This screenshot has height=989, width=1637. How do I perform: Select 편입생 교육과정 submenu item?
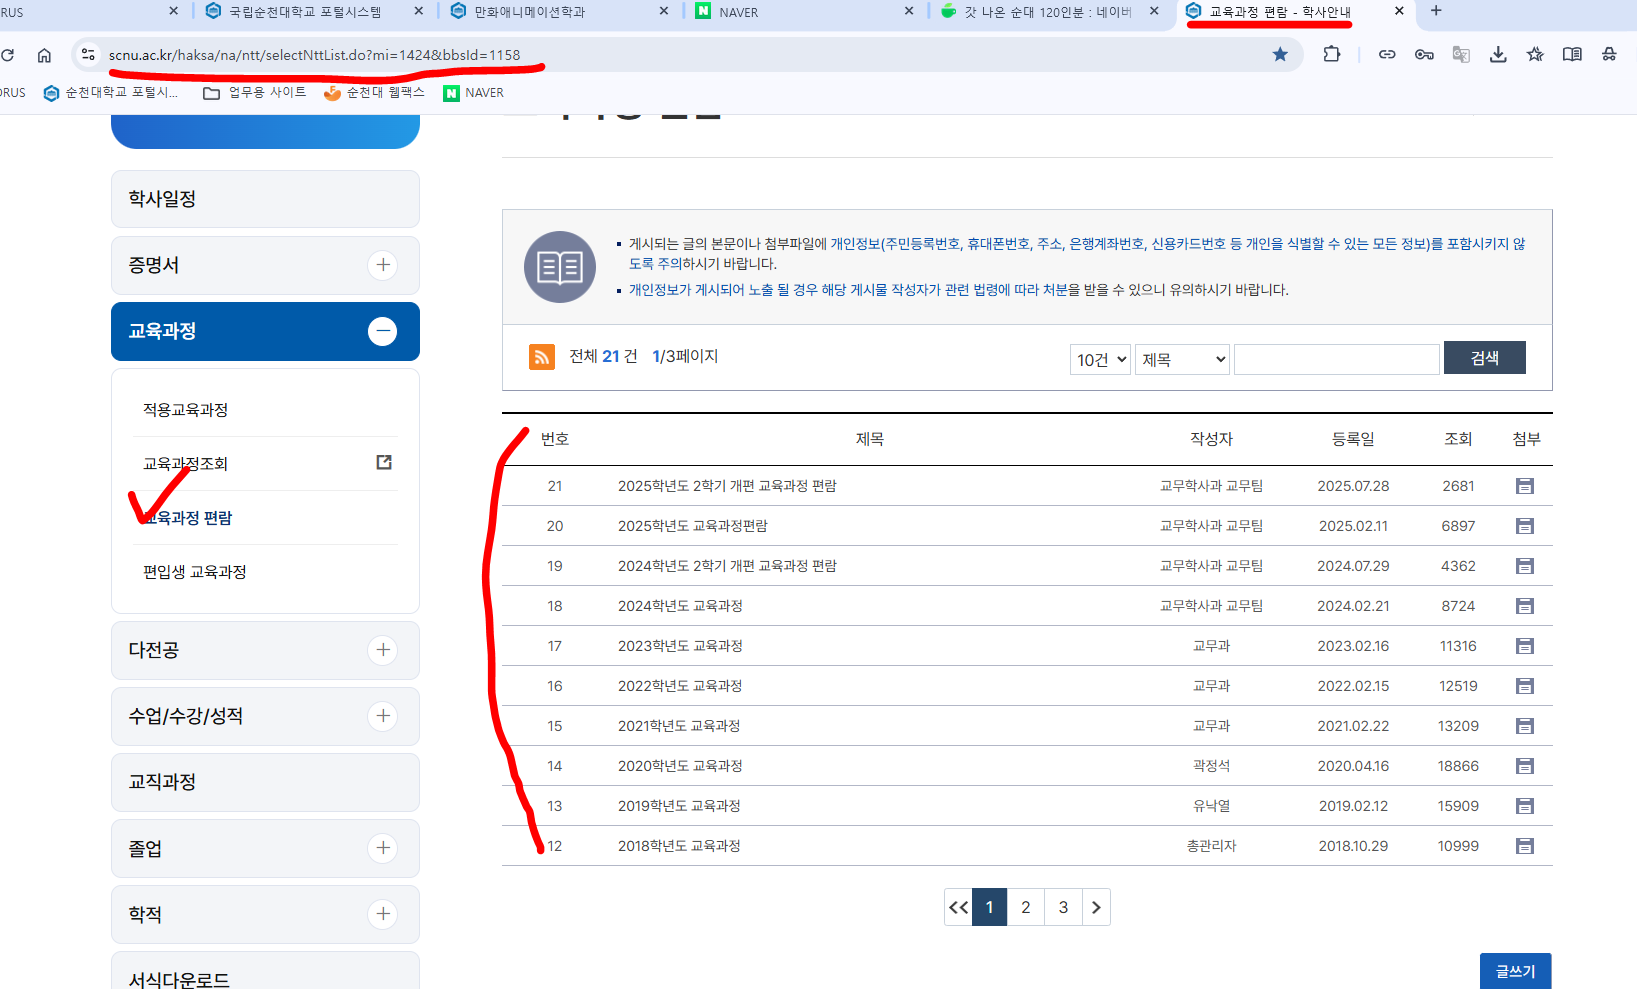click(x=195, y=572)
